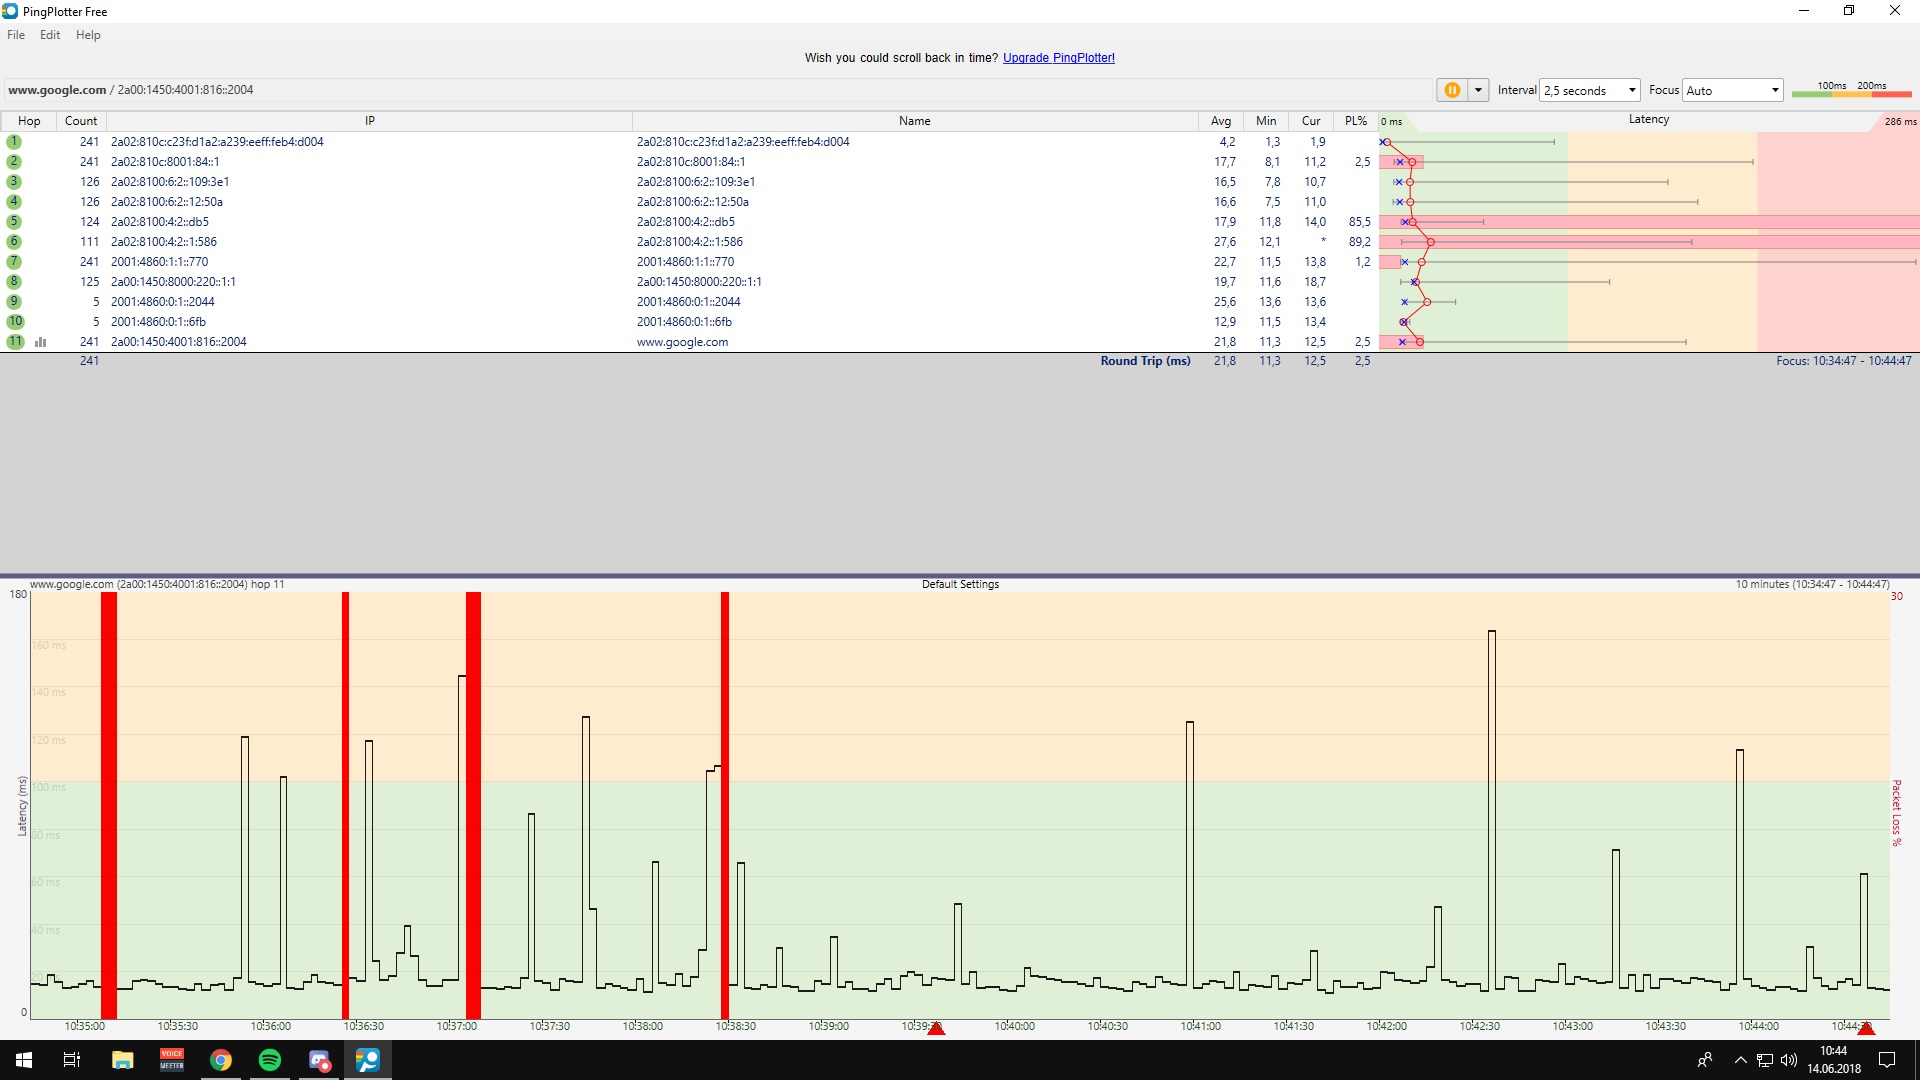Click the latency scale color bar
The width and height of the screenshot is (1920, 1080).
pyautogui.click(x=1851, y=94)
